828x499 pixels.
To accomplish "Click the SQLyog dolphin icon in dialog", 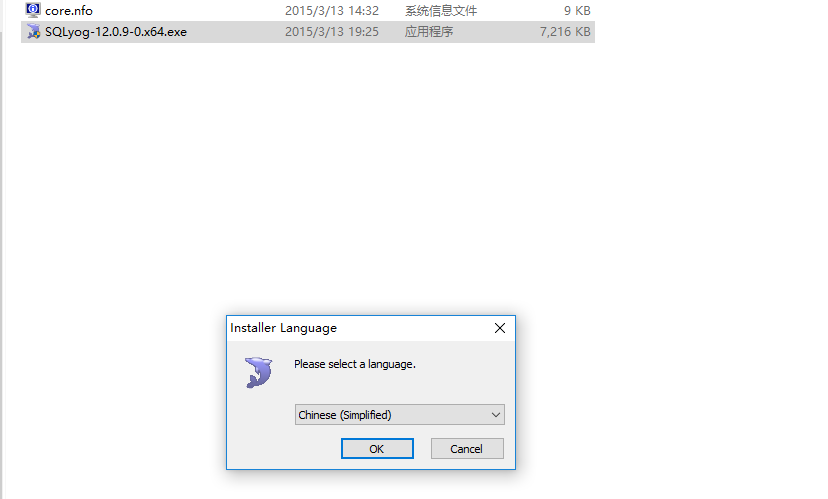I will tap(258, 372).
